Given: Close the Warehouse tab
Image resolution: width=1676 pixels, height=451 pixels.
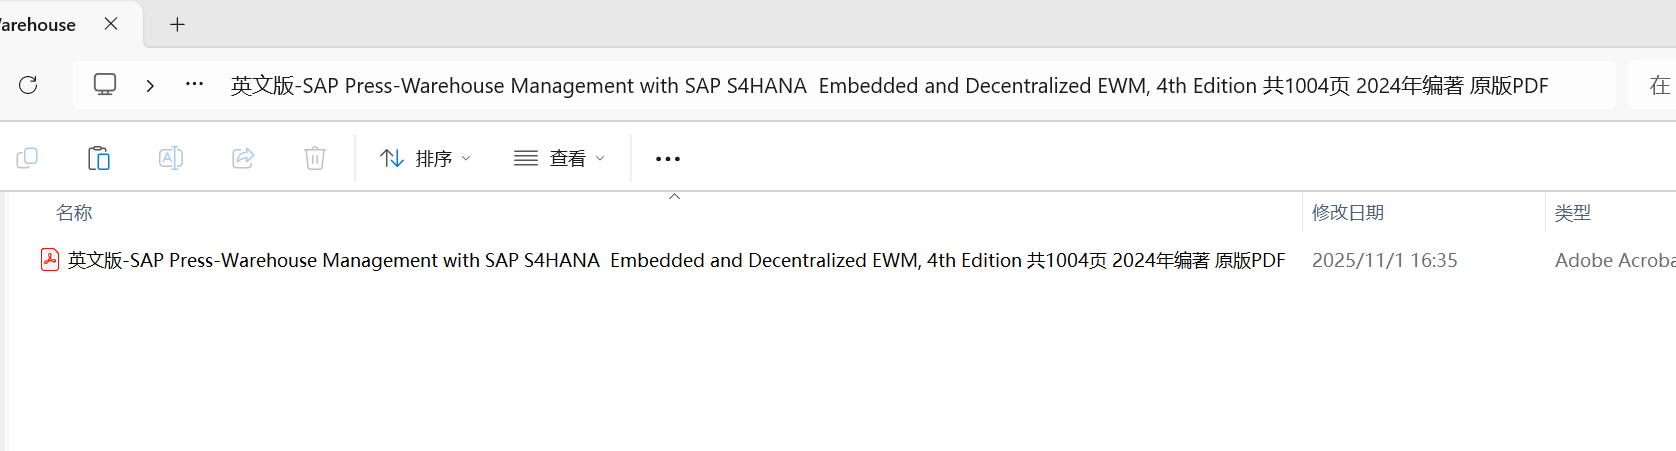Looking at the screenshot, I should 111,24.
